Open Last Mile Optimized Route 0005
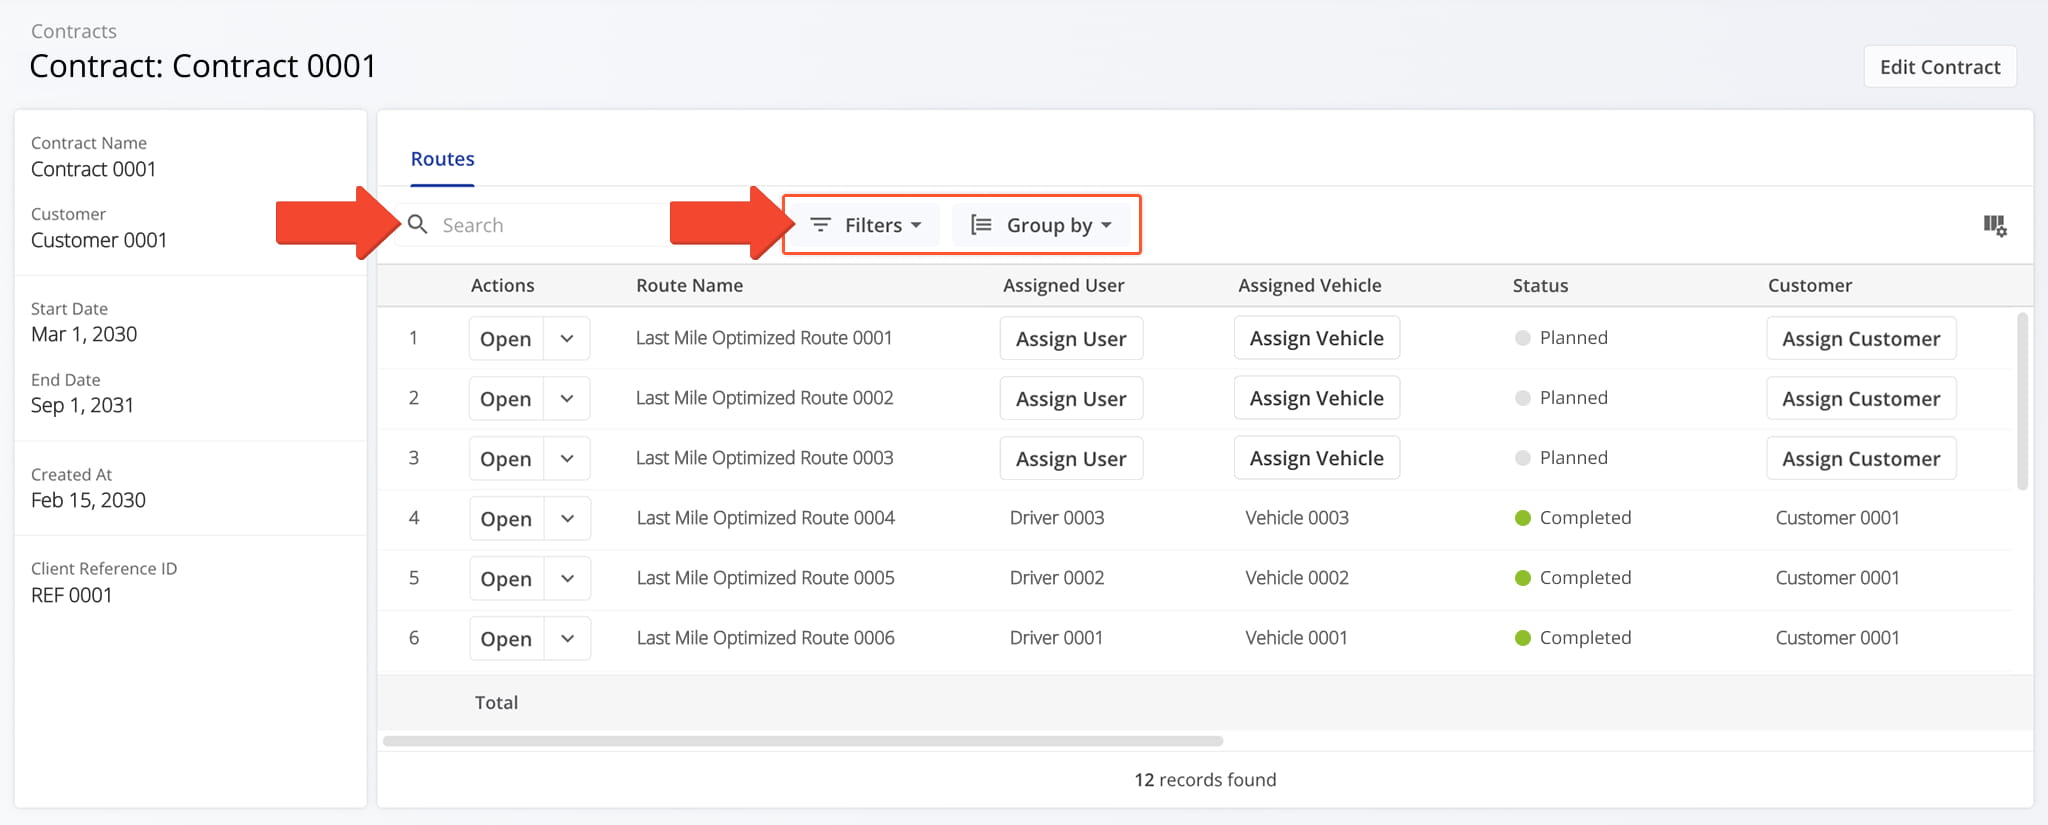This screenshot has height=825, width=2048. pyautogui.click(x=506, y=579)
